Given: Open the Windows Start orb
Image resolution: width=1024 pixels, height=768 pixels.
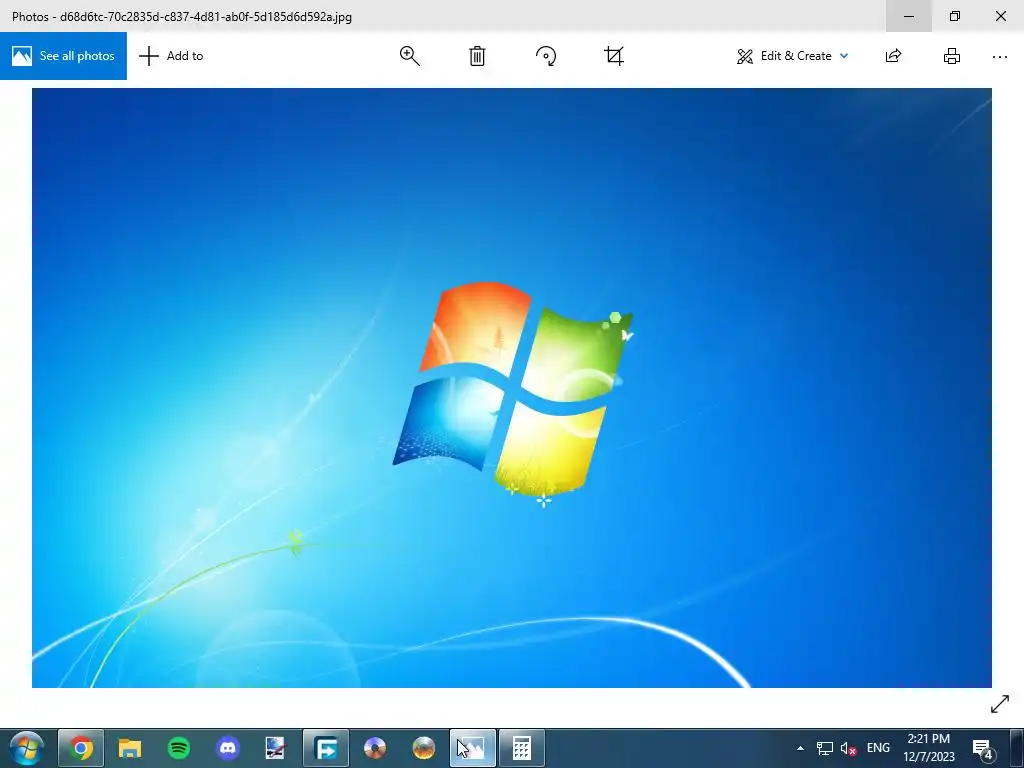Looking at the screenshot, I should (26, 748).
